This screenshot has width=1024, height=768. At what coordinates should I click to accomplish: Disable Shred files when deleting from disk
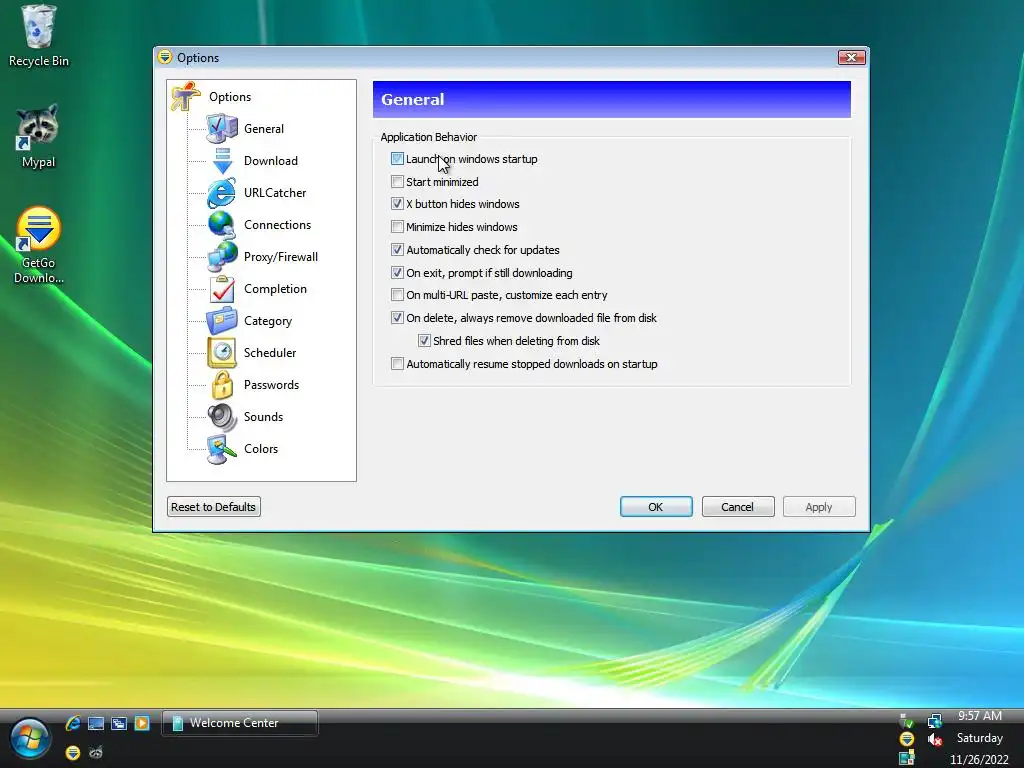click(x=424, y=340)
